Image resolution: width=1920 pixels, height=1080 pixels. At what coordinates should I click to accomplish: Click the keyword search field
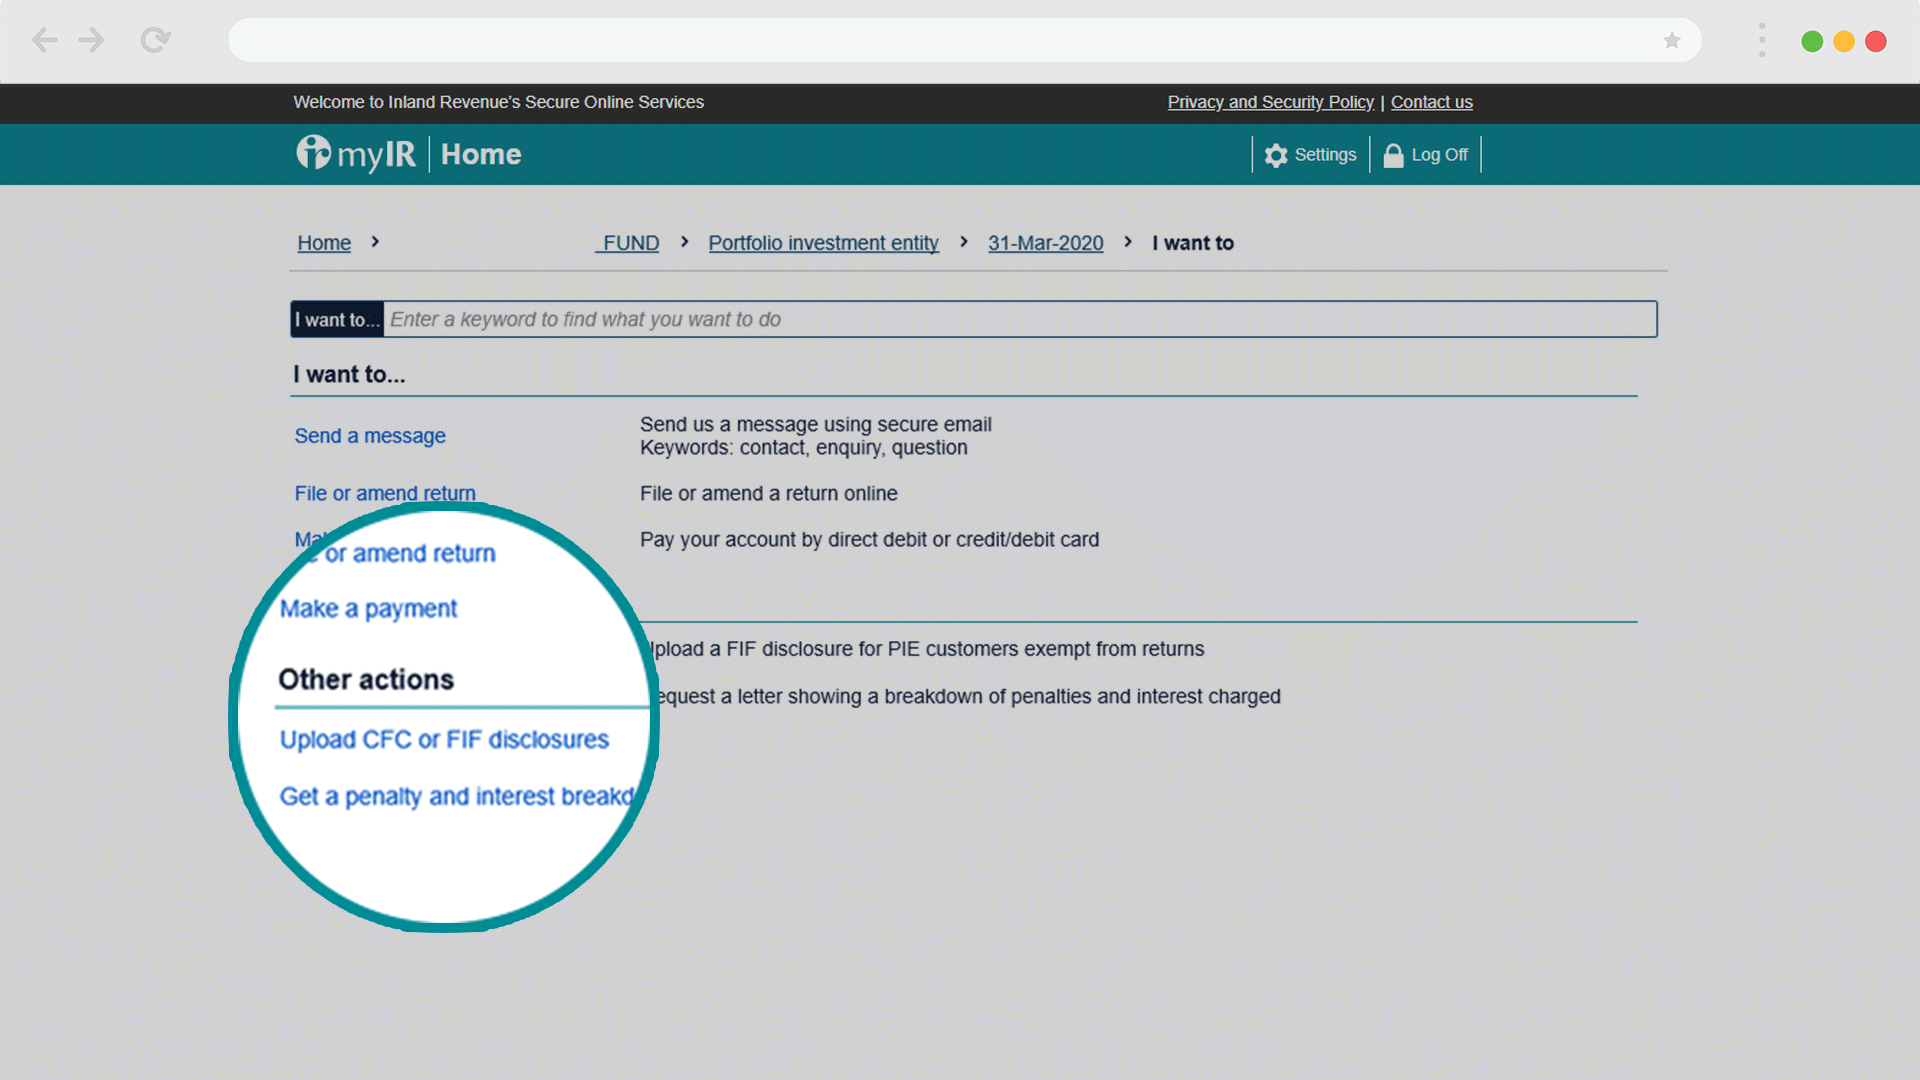tap(1018, 319)
